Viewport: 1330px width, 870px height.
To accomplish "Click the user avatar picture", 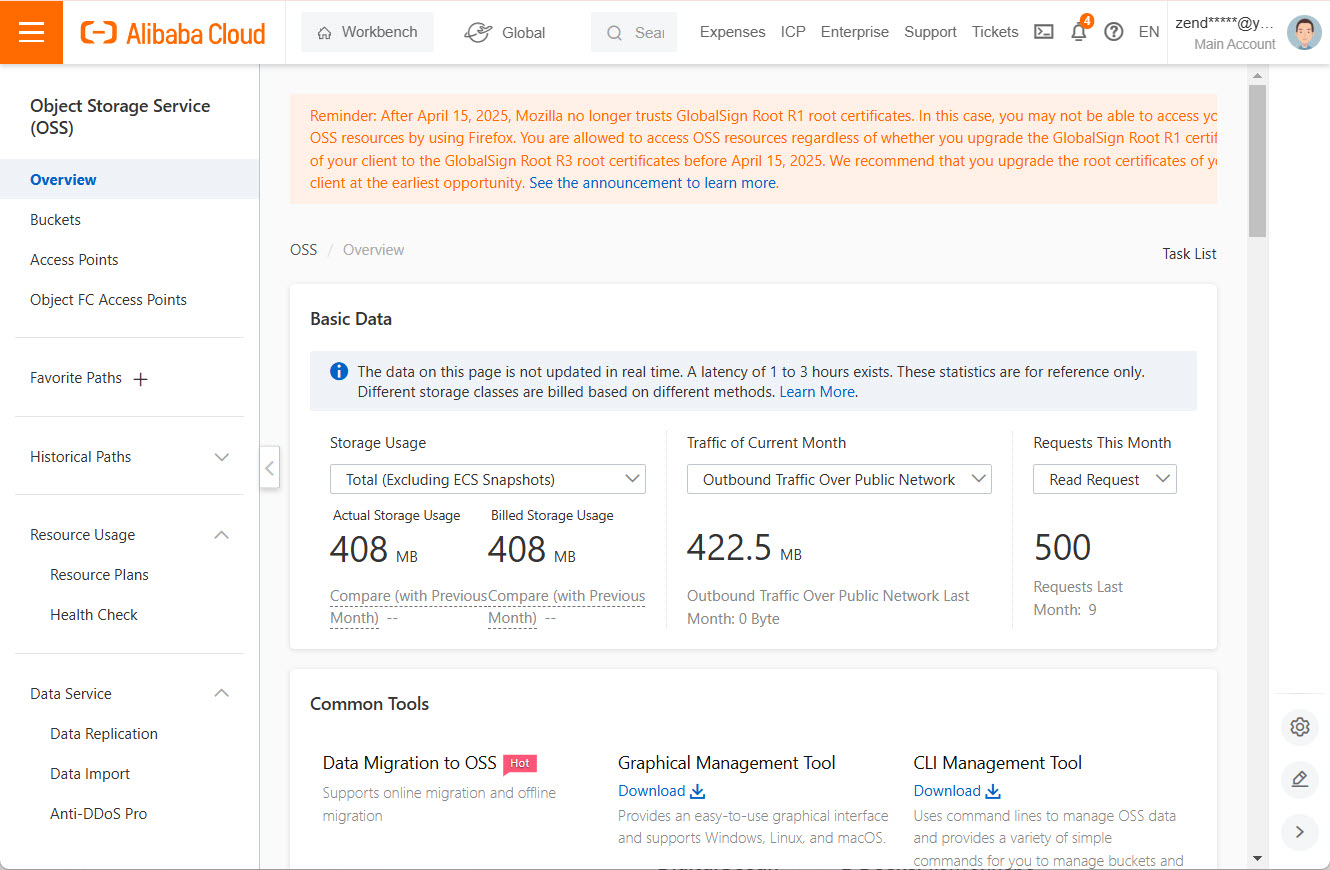I will click(x=1304, y=32).
